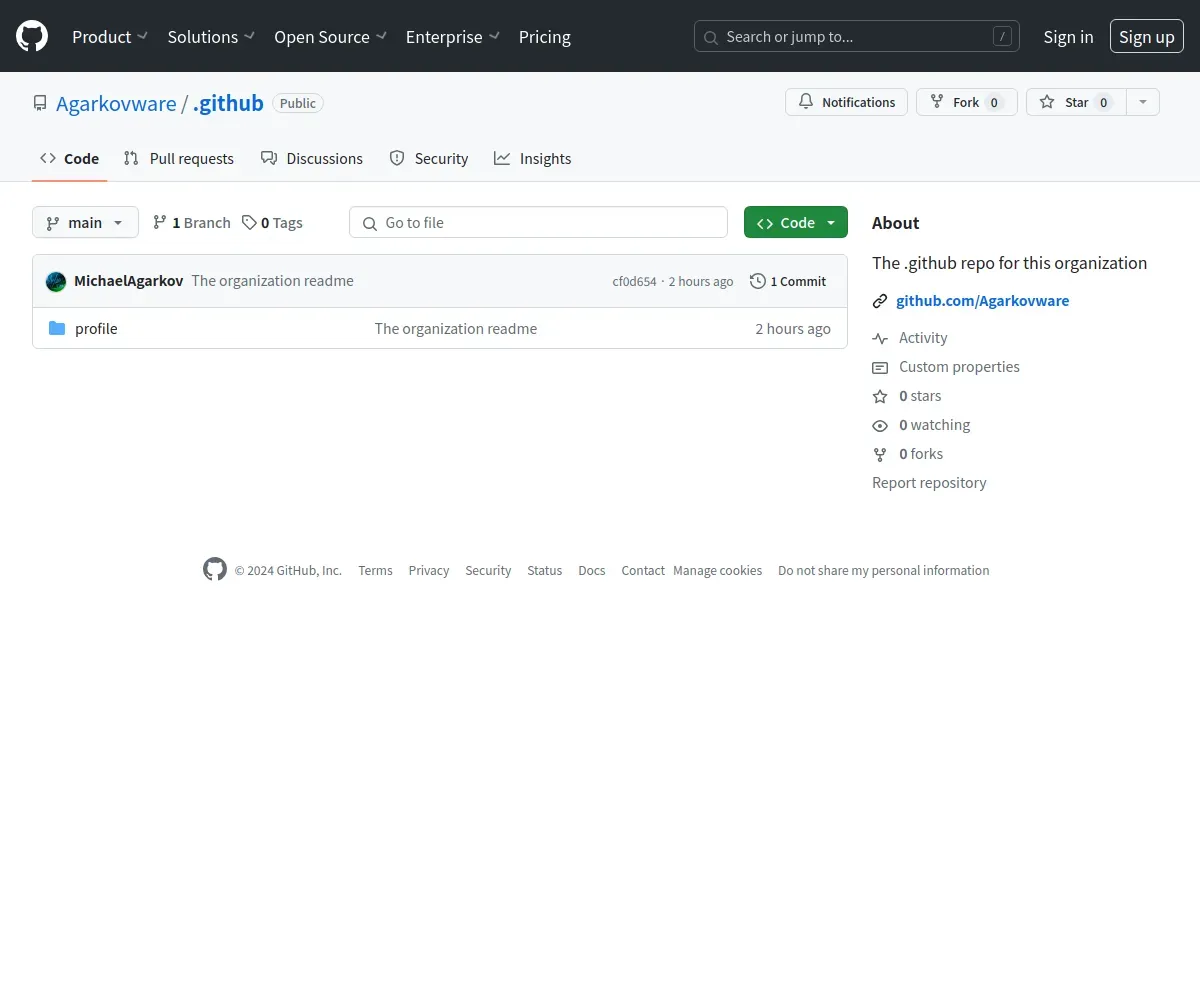Open profile row's organization readme commit message
The image size is (1200, 1000).
click(456, 328)
